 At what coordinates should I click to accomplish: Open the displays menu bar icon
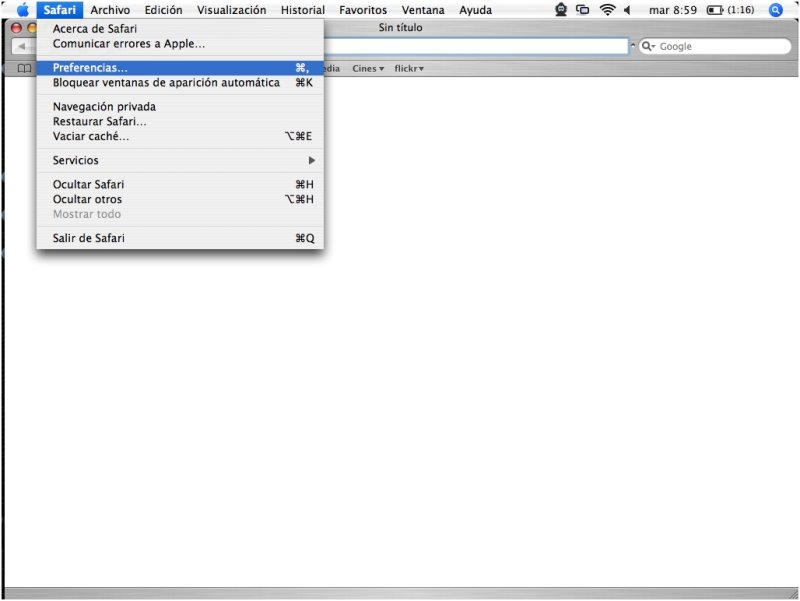point(583,10)
